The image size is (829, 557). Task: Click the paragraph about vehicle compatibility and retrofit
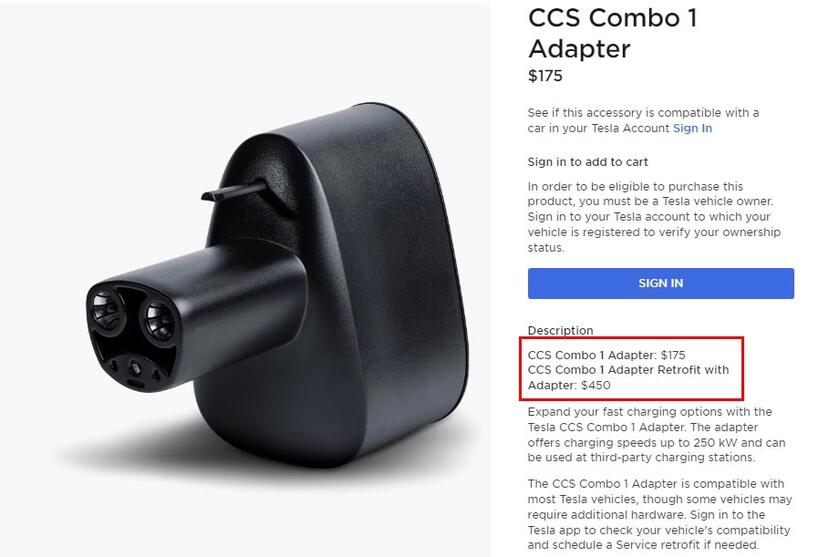click(x=659, y=514)
